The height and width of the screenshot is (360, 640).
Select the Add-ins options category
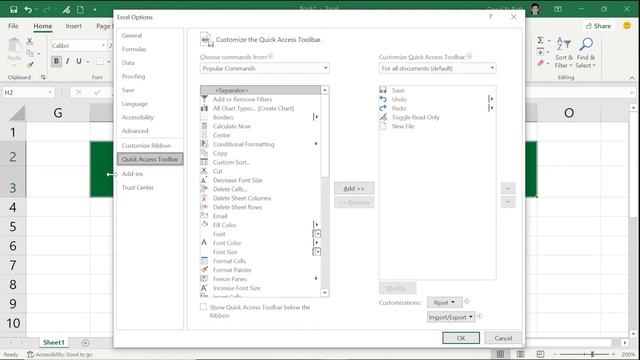click(x=150, y=173)
